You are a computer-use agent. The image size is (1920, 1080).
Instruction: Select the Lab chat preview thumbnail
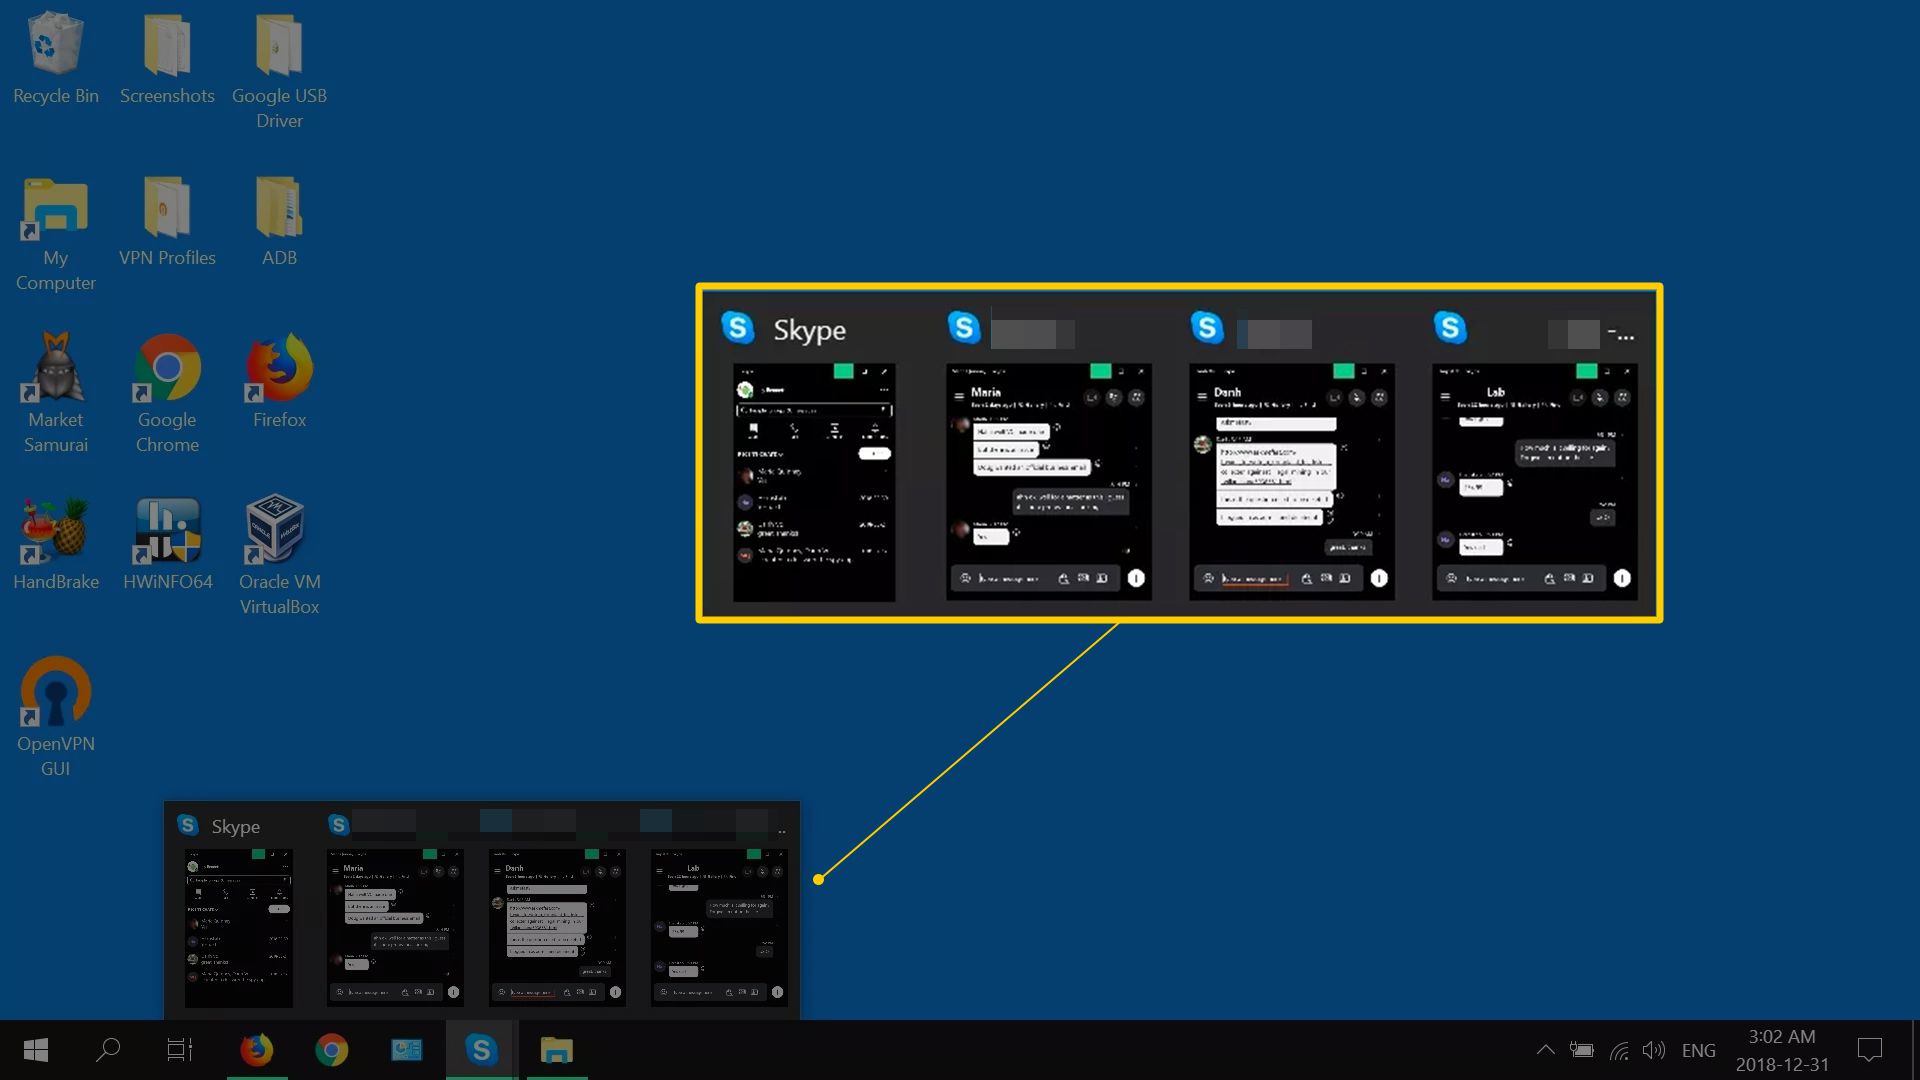(719, 927)
